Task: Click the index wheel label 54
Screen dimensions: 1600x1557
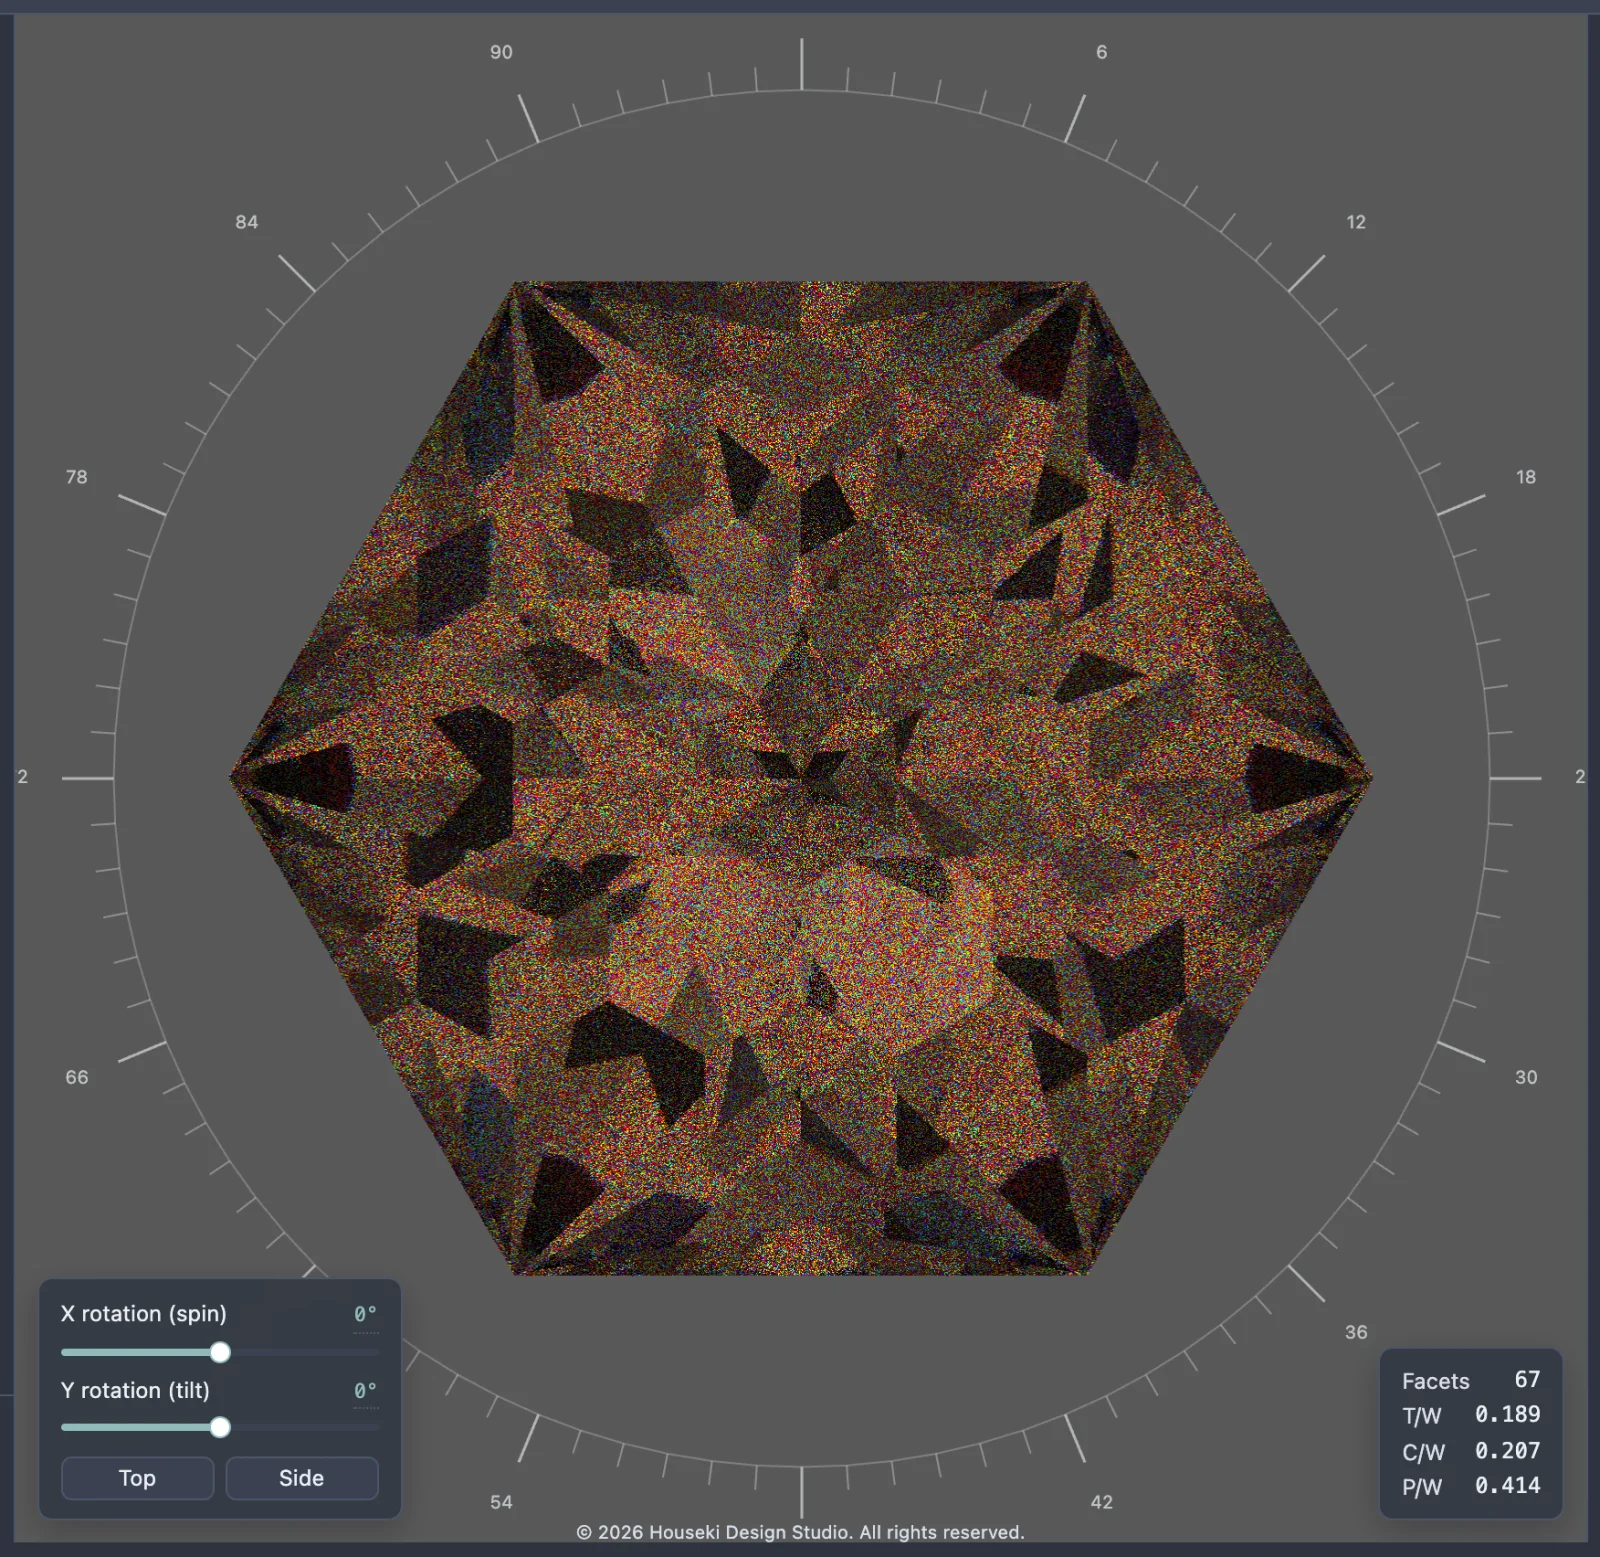Action: pos(501,1502)
